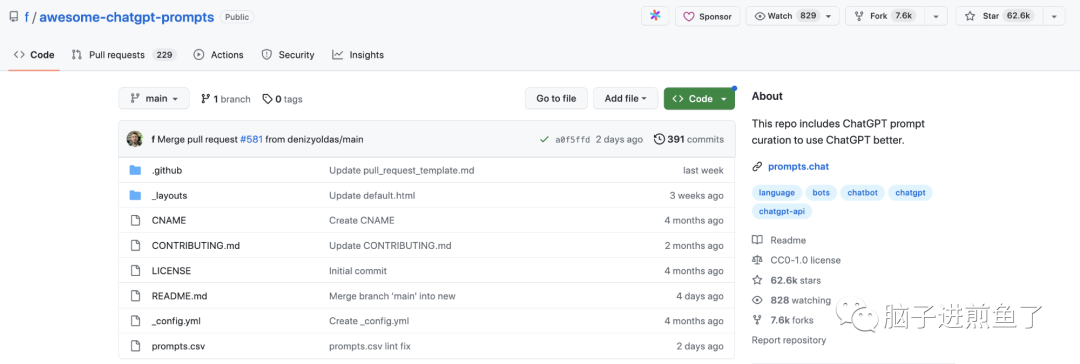
Task: Click the _layouts folder icon
Action: [135, 195]
